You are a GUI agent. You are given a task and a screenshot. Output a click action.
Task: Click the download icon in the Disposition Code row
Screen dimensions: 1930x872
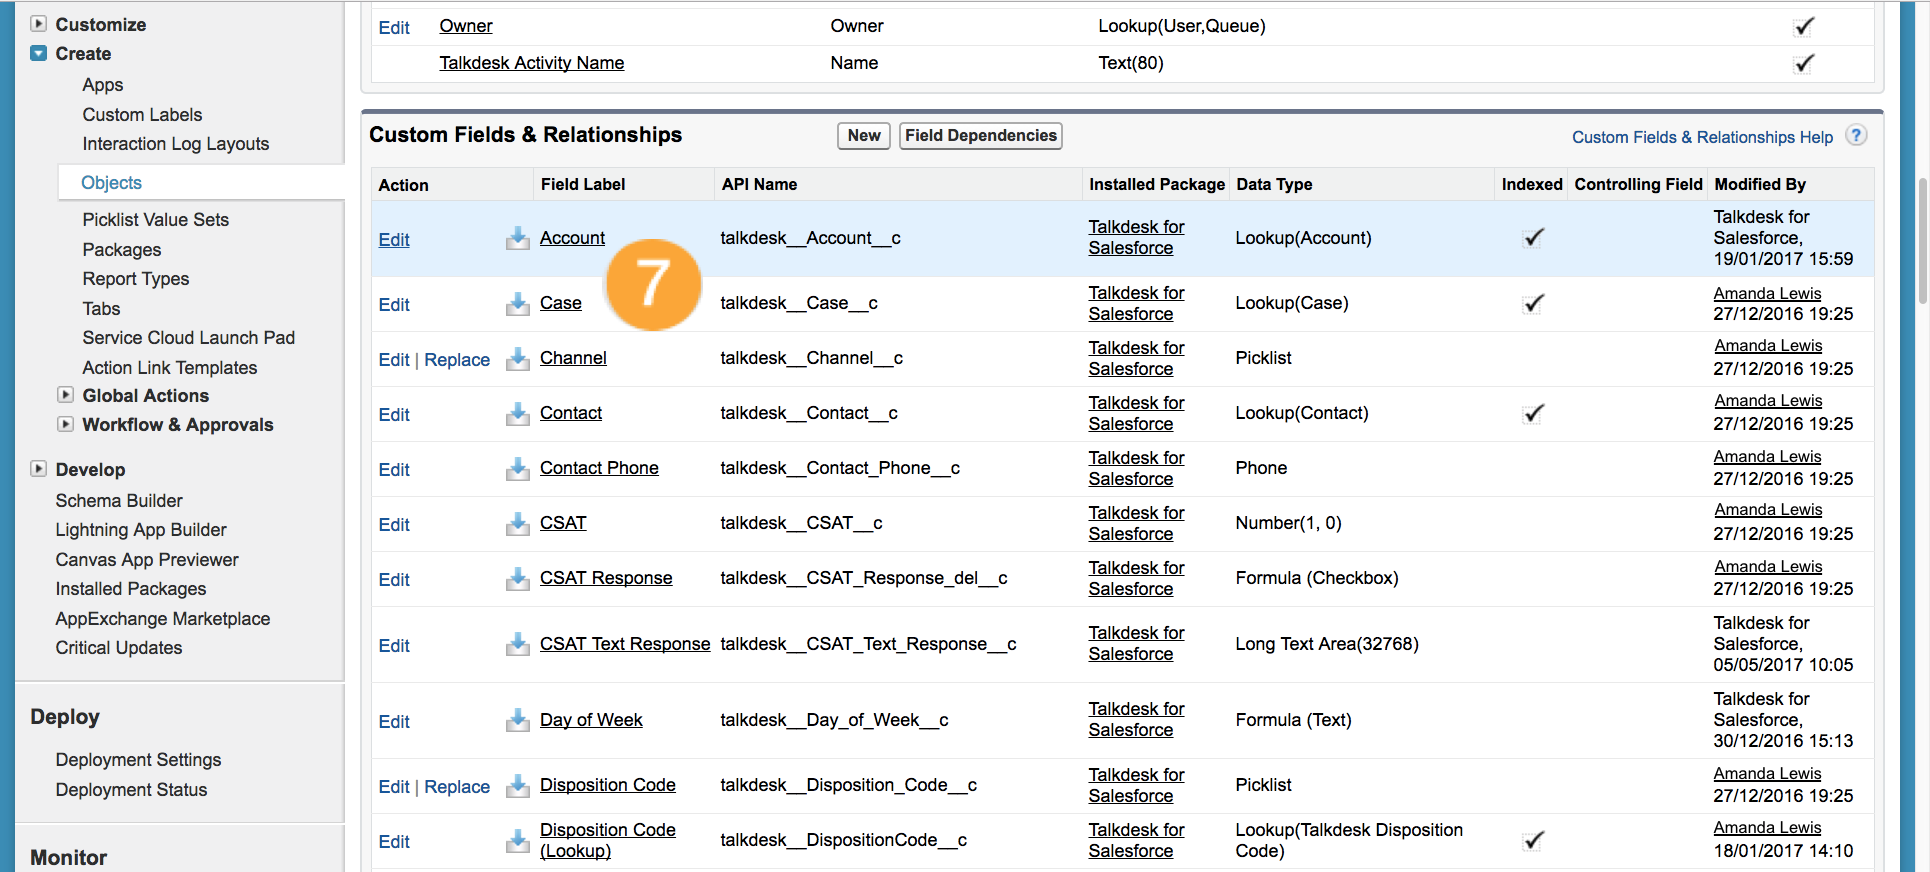click(517, 785)
